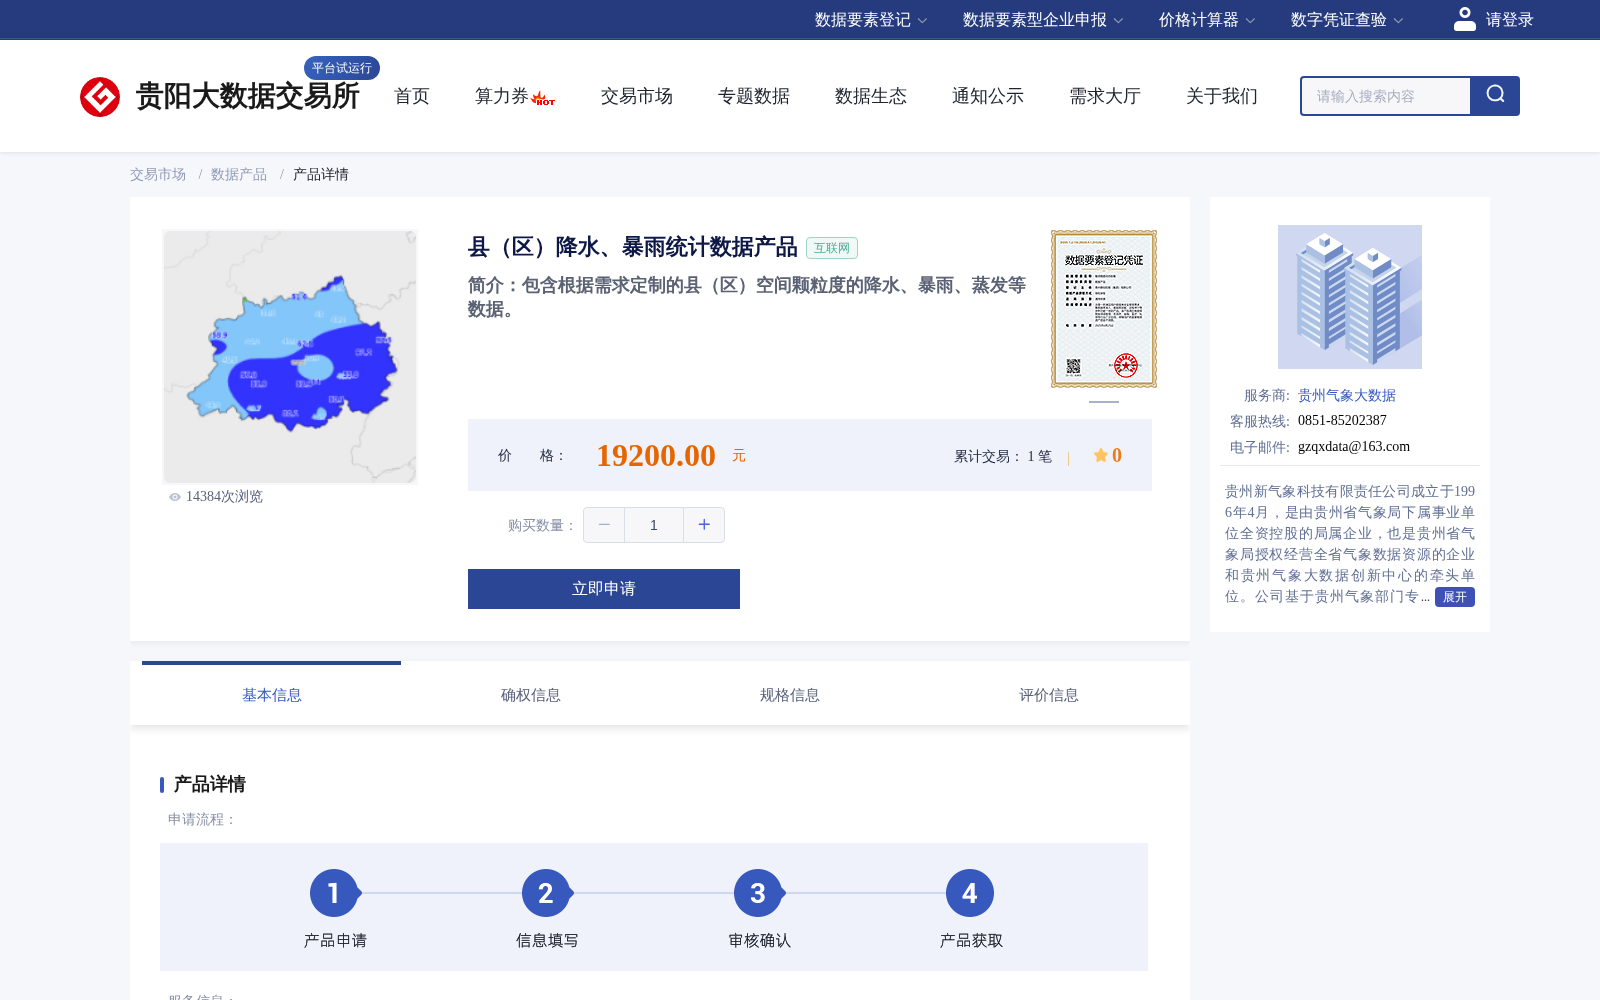Click step 2 信息填写 circle
Image resolution: width=1600 pixels, height=1000 pixels.
tap(546, 893)
